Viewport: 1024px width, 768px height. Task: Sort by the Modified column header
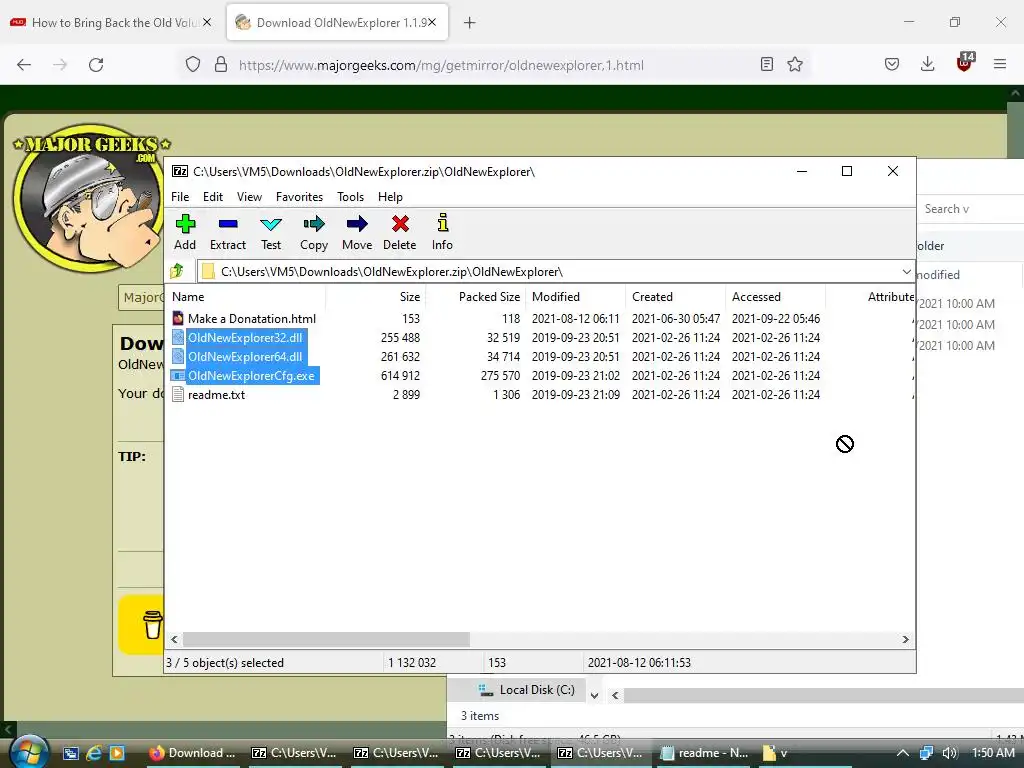tap(575, 296)
